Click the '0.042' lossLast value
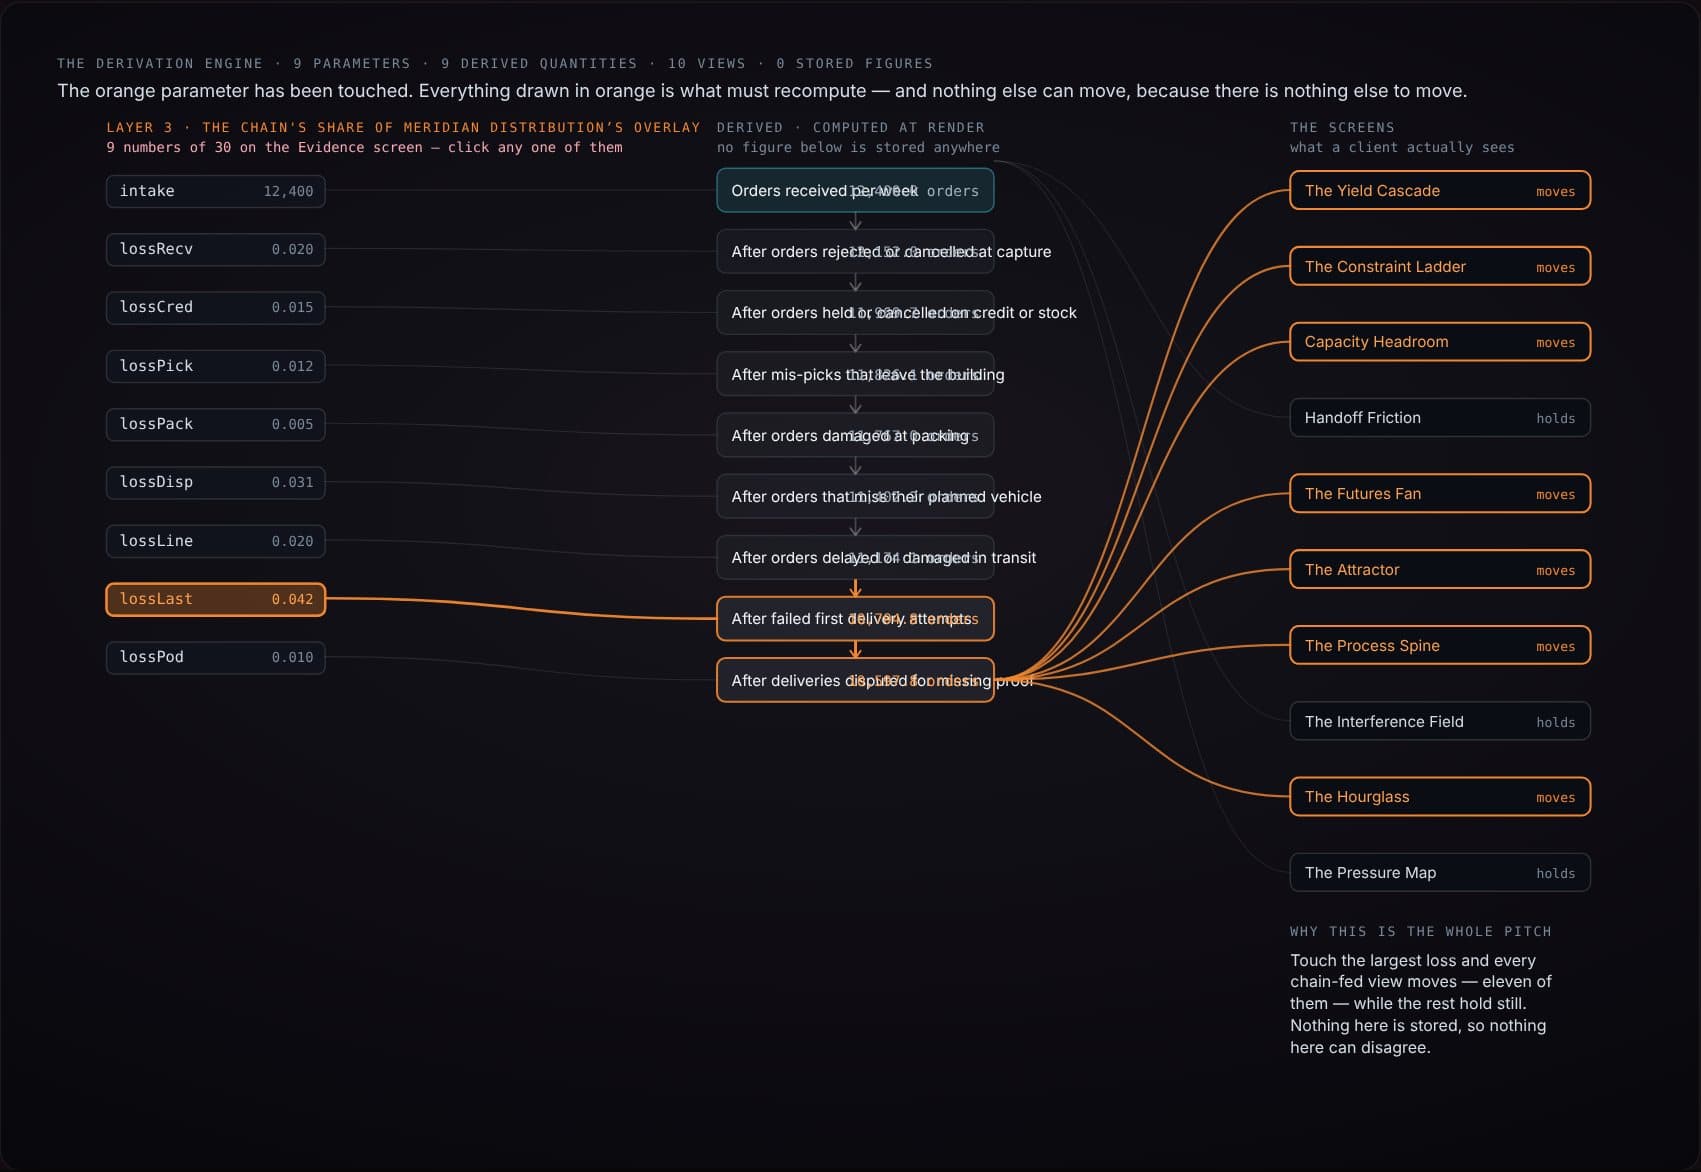 click(x=292, y=599)
